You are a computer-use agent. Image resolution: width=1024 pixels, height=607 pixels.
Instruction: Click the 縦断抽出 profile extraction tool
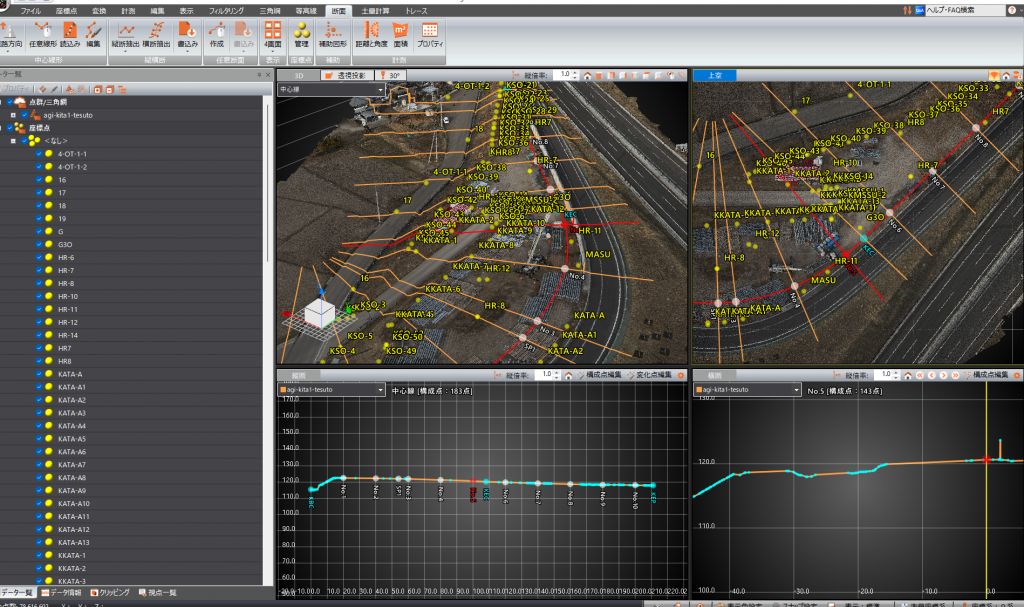click(x=125, y=35)
